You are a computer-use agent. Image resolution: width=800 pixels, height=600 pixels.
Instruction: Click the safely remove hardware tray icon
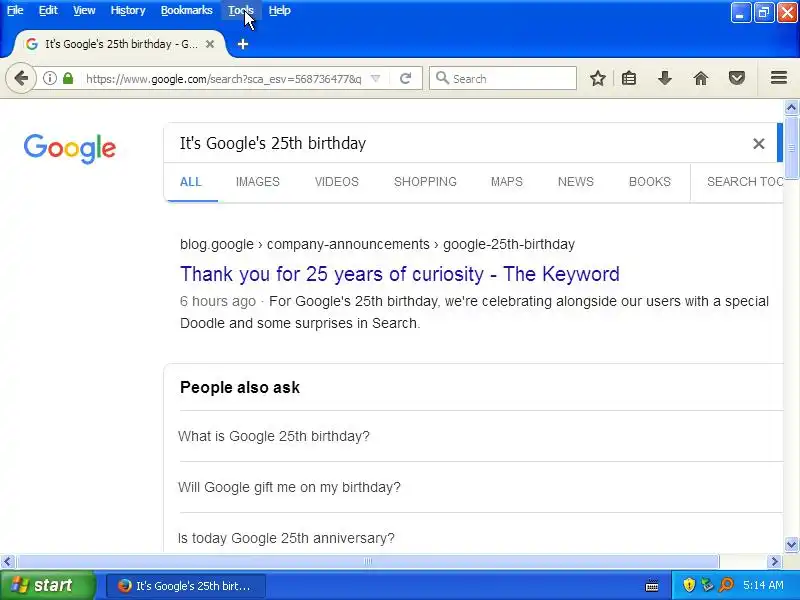pos(707,585)
